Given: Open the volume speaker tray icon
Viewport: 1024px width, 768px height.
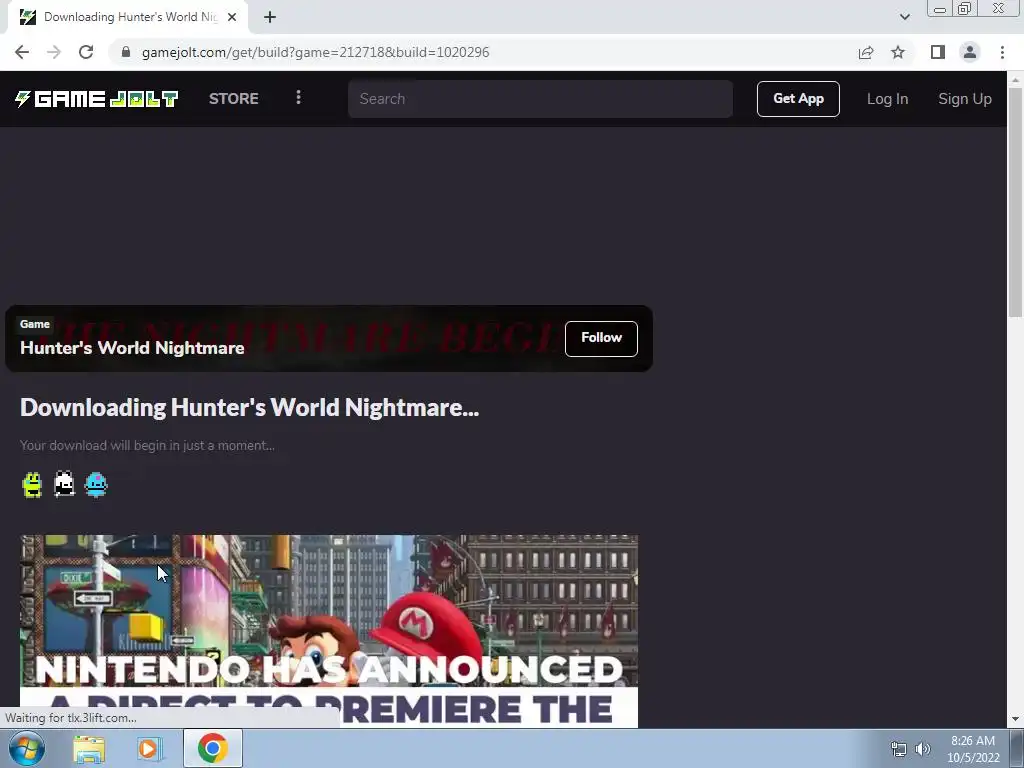Looking at the screenshot, I should point(922,749).
